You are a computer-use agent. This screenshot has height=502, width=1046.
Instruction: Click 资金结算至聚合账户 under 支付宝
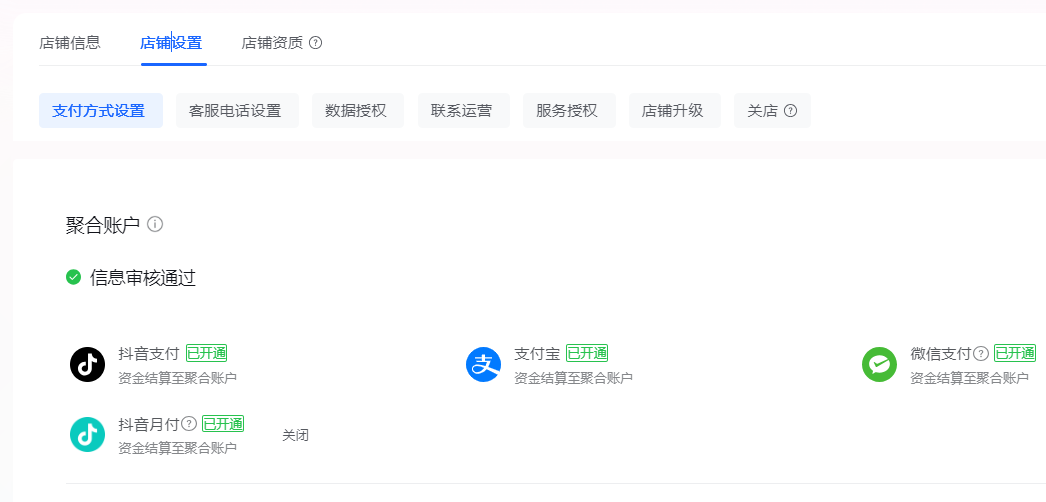point(574,378)
